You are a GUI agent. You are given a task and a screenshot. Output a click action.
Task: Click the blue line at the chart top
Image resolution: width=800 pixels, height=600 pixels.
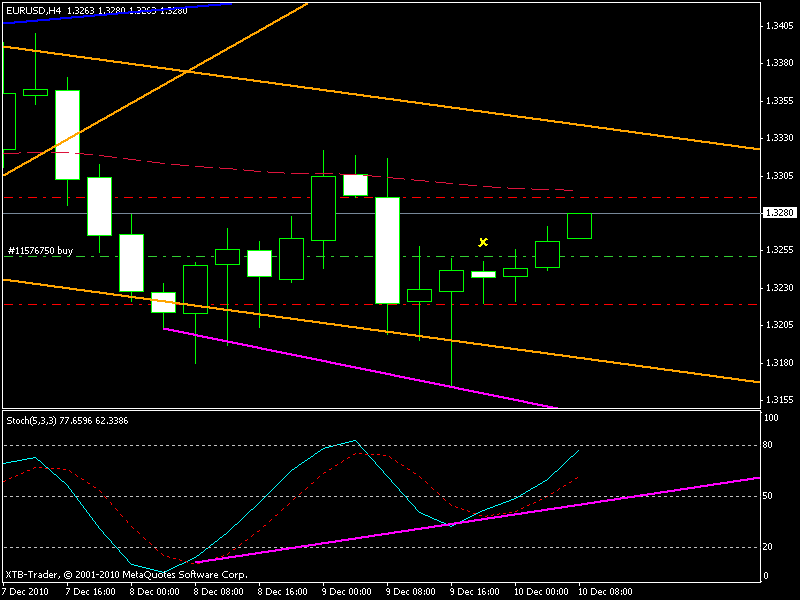117,13
